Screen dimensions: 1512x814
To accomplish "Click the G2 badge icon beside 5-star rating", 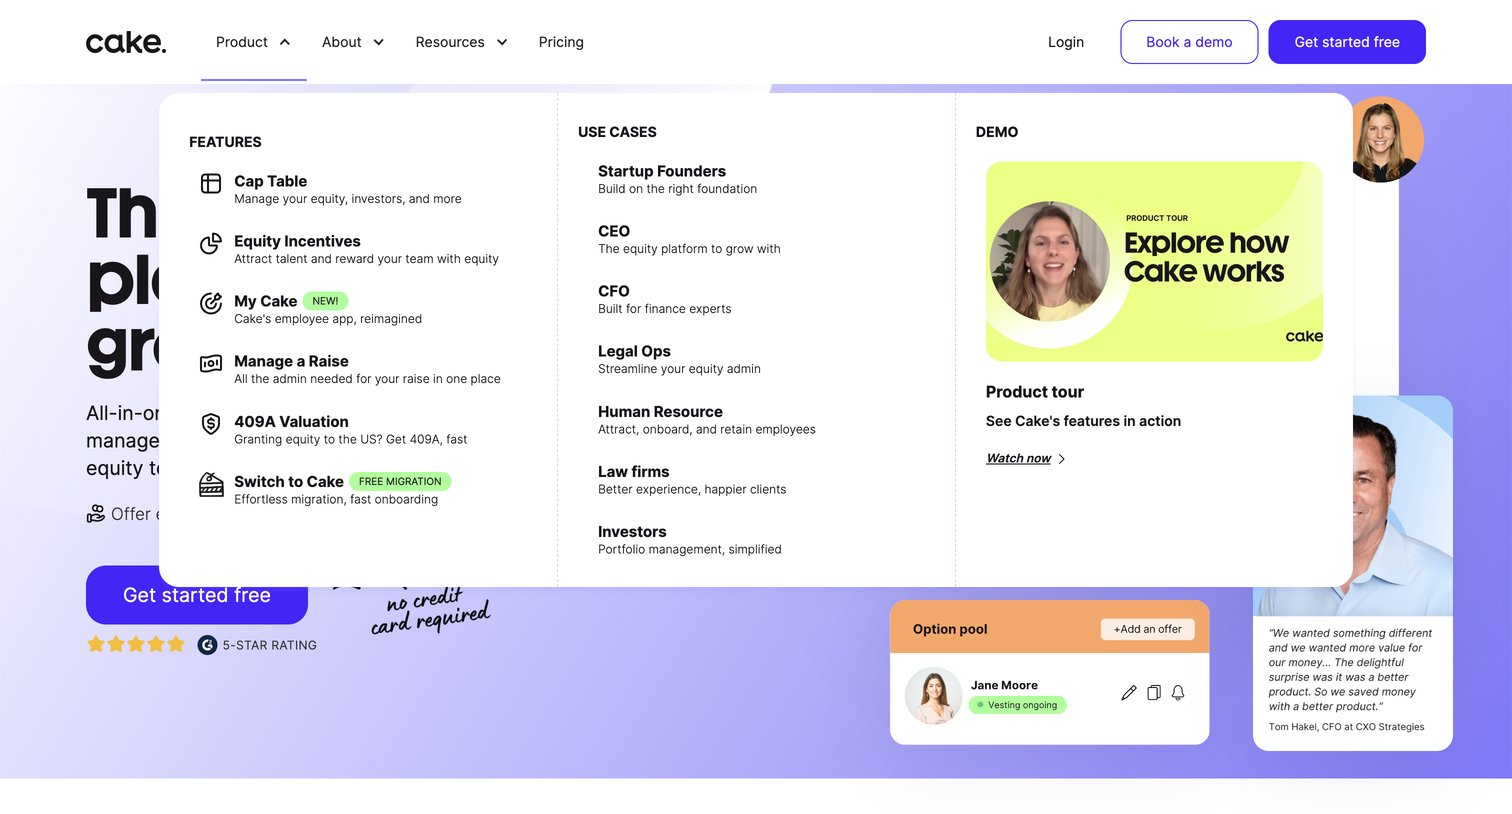I will pyautogui.click(x=207, y=645).
